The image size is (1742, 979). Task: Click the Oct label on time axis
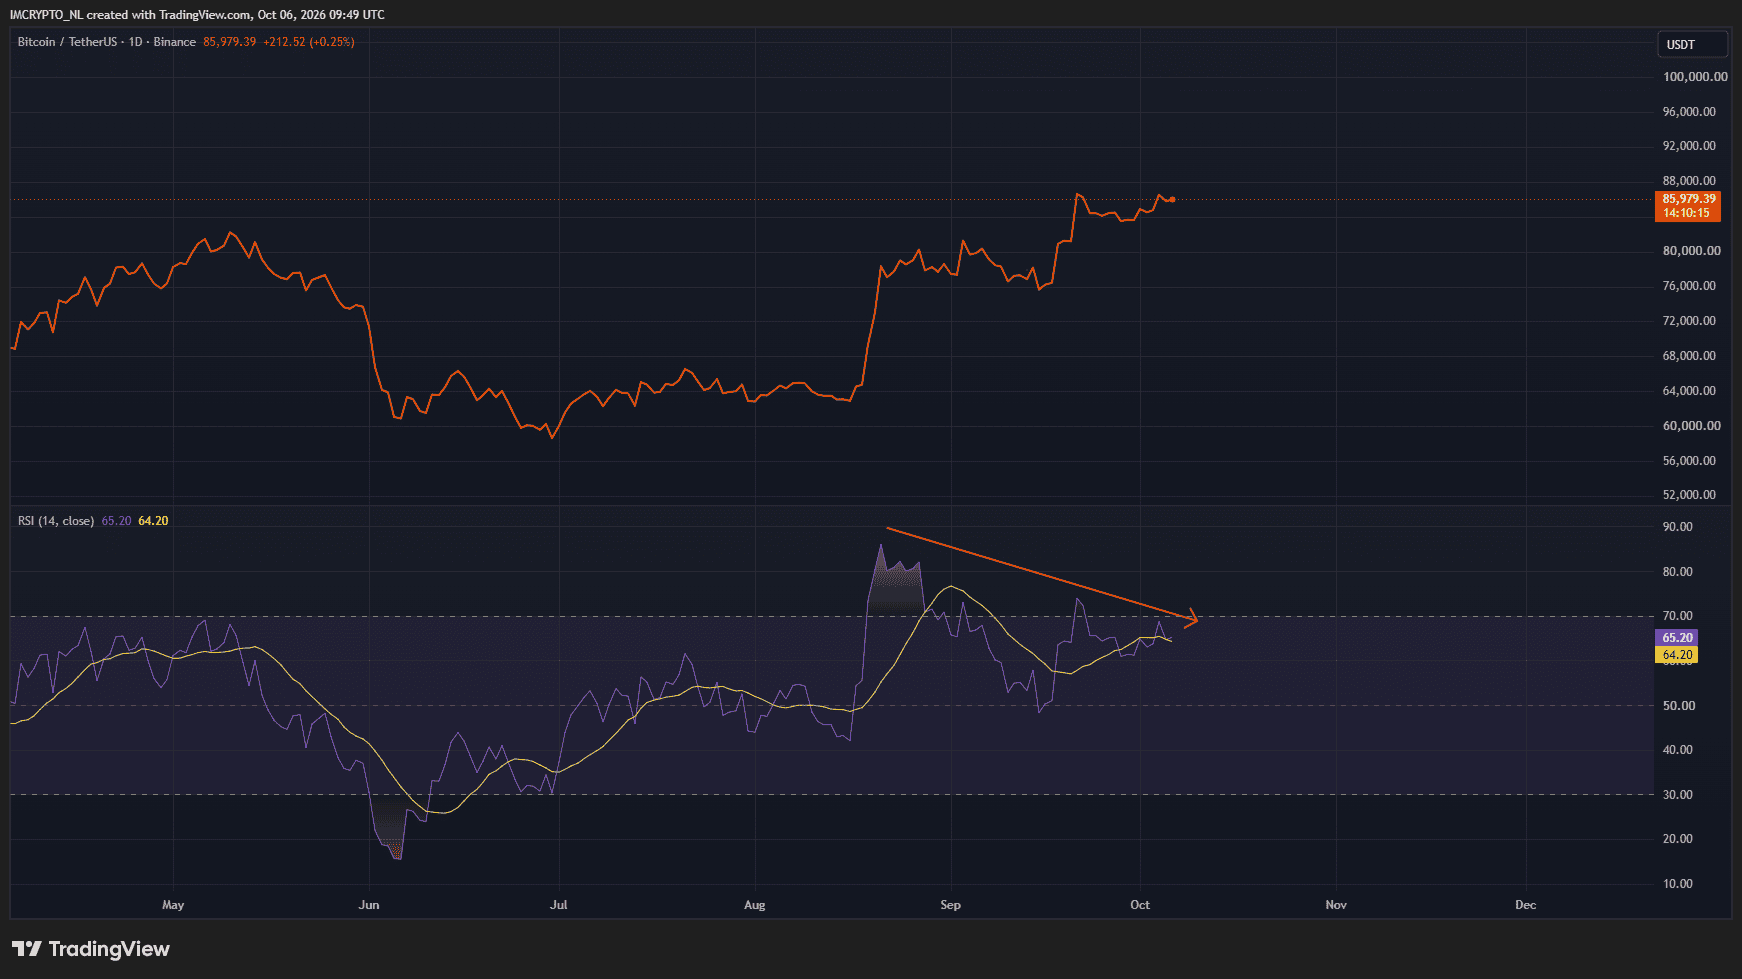coord(1140,905)
